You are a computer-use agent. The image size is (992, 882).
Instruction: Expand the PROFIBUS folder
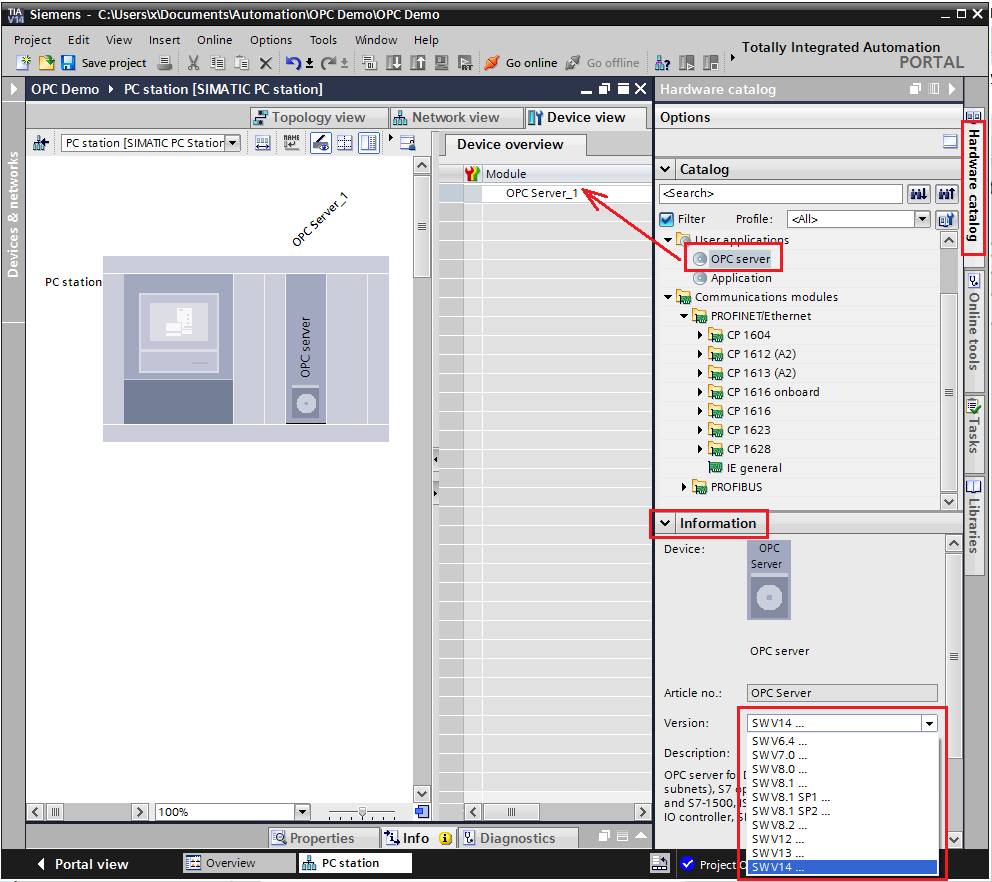pyautogui.click(x=684, y=487)
